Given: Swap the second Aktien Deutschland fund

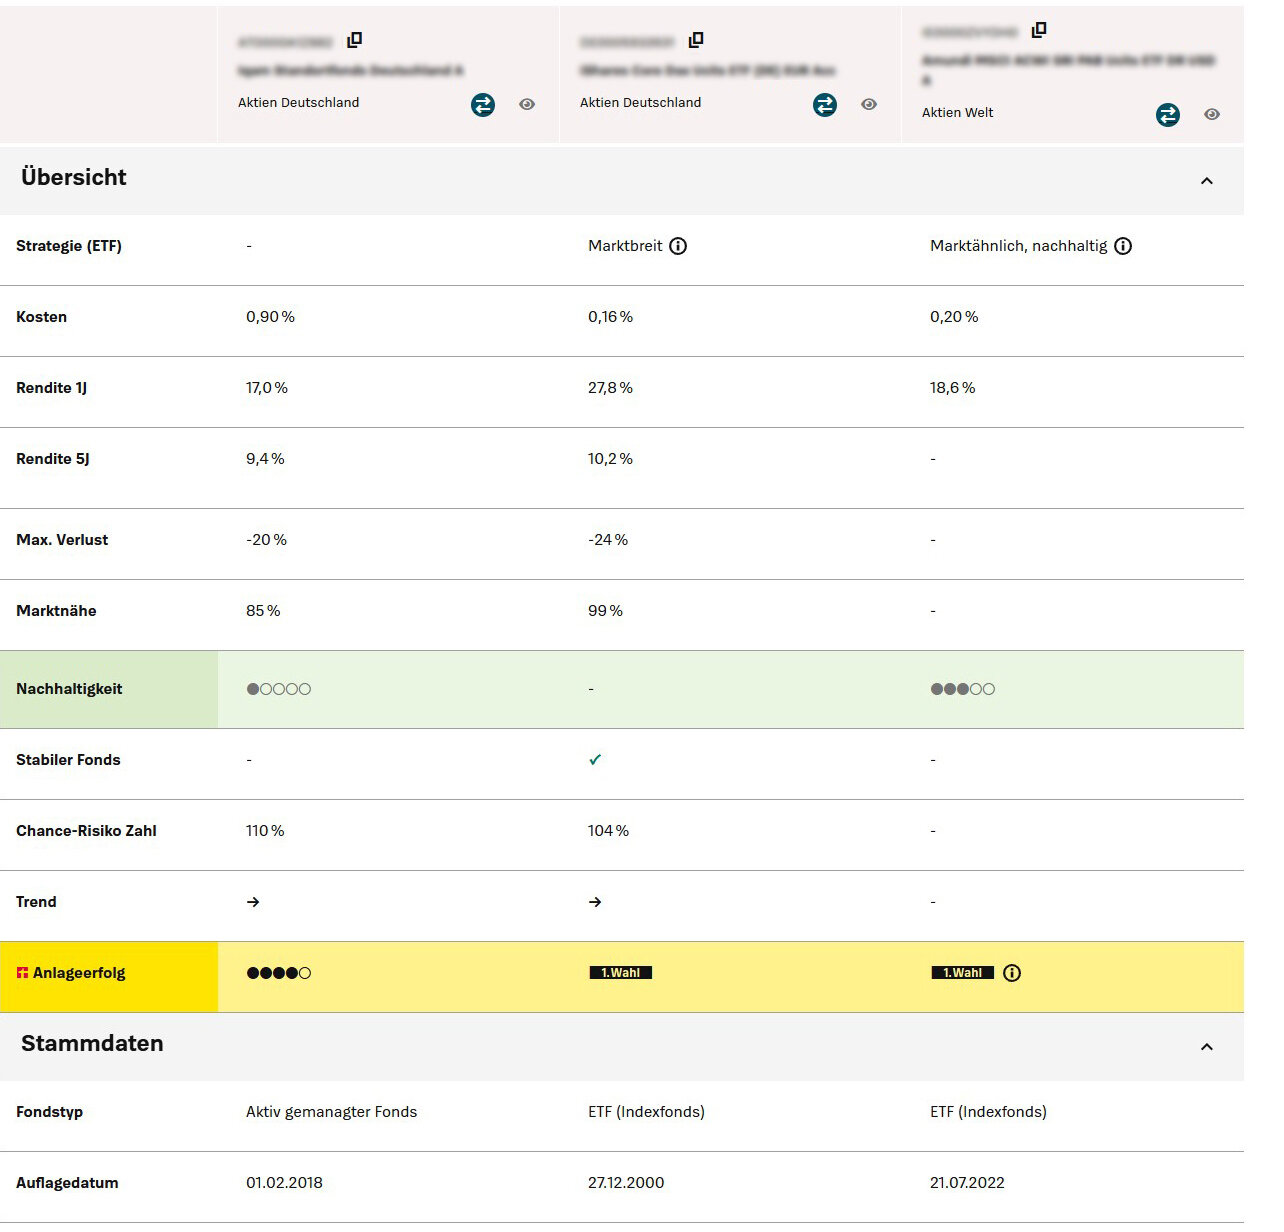Looking at the screenshot, I should 825,105.
